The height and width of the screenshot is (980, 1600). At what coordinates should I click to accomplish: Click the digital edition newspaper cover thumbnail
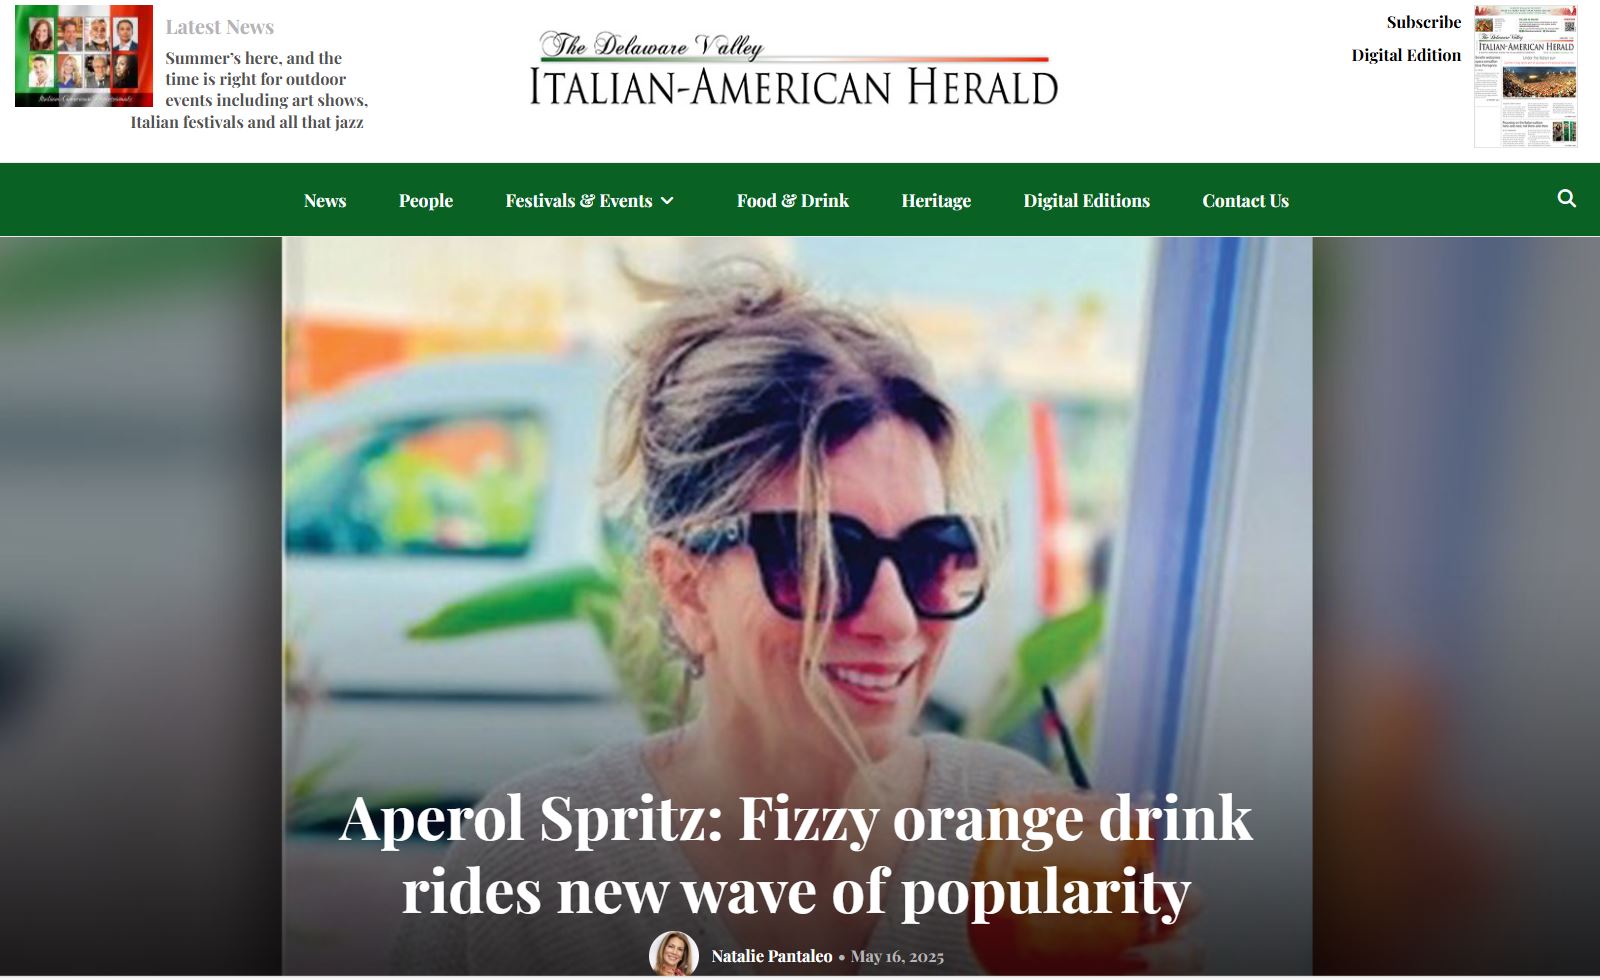(x=1526, y=77)
